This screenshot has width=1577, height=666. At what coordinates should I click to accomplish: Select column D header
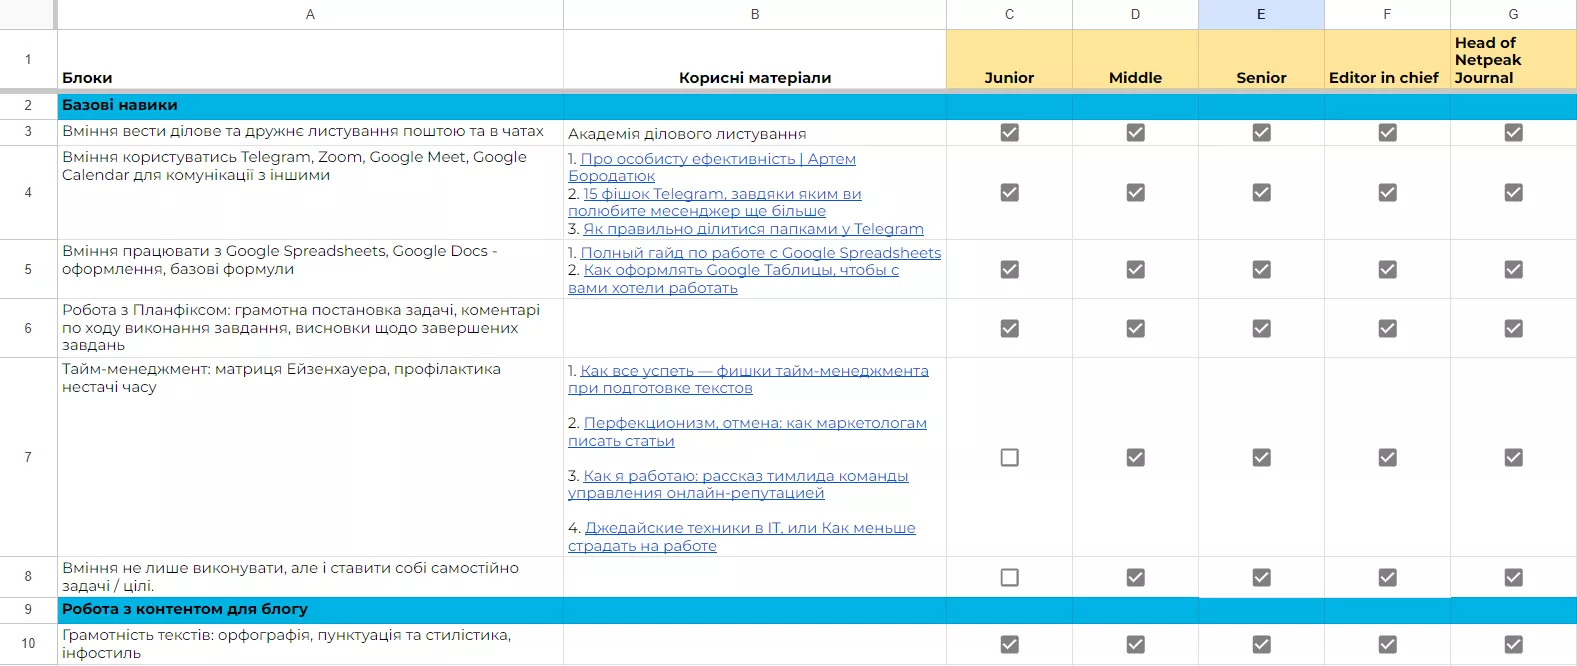pos(1135,14)
